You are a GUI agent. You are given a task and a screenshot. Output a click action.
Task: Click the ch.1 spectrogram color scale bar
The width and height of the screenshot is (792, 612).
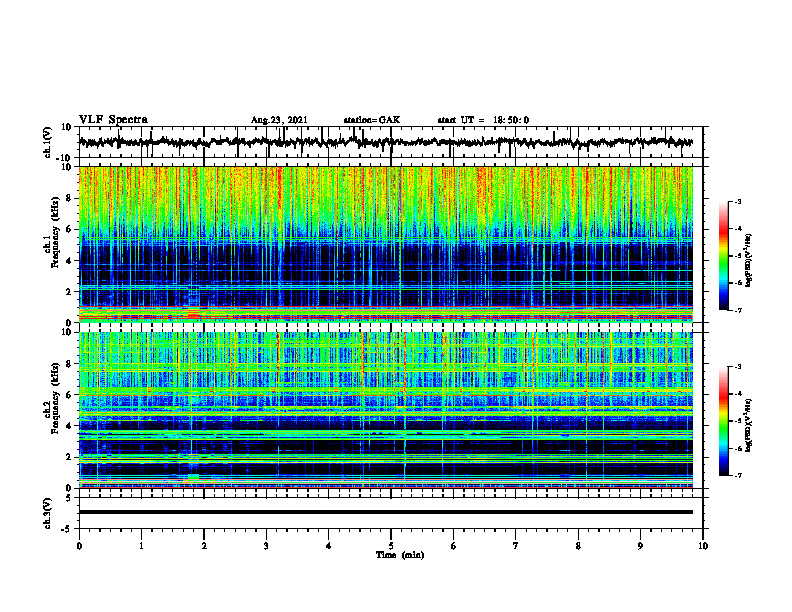724,256
